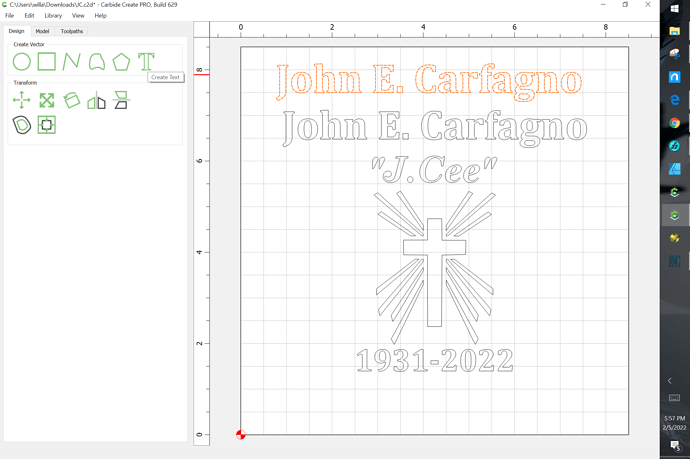Select the Create Circle tool

coord(22,62)
